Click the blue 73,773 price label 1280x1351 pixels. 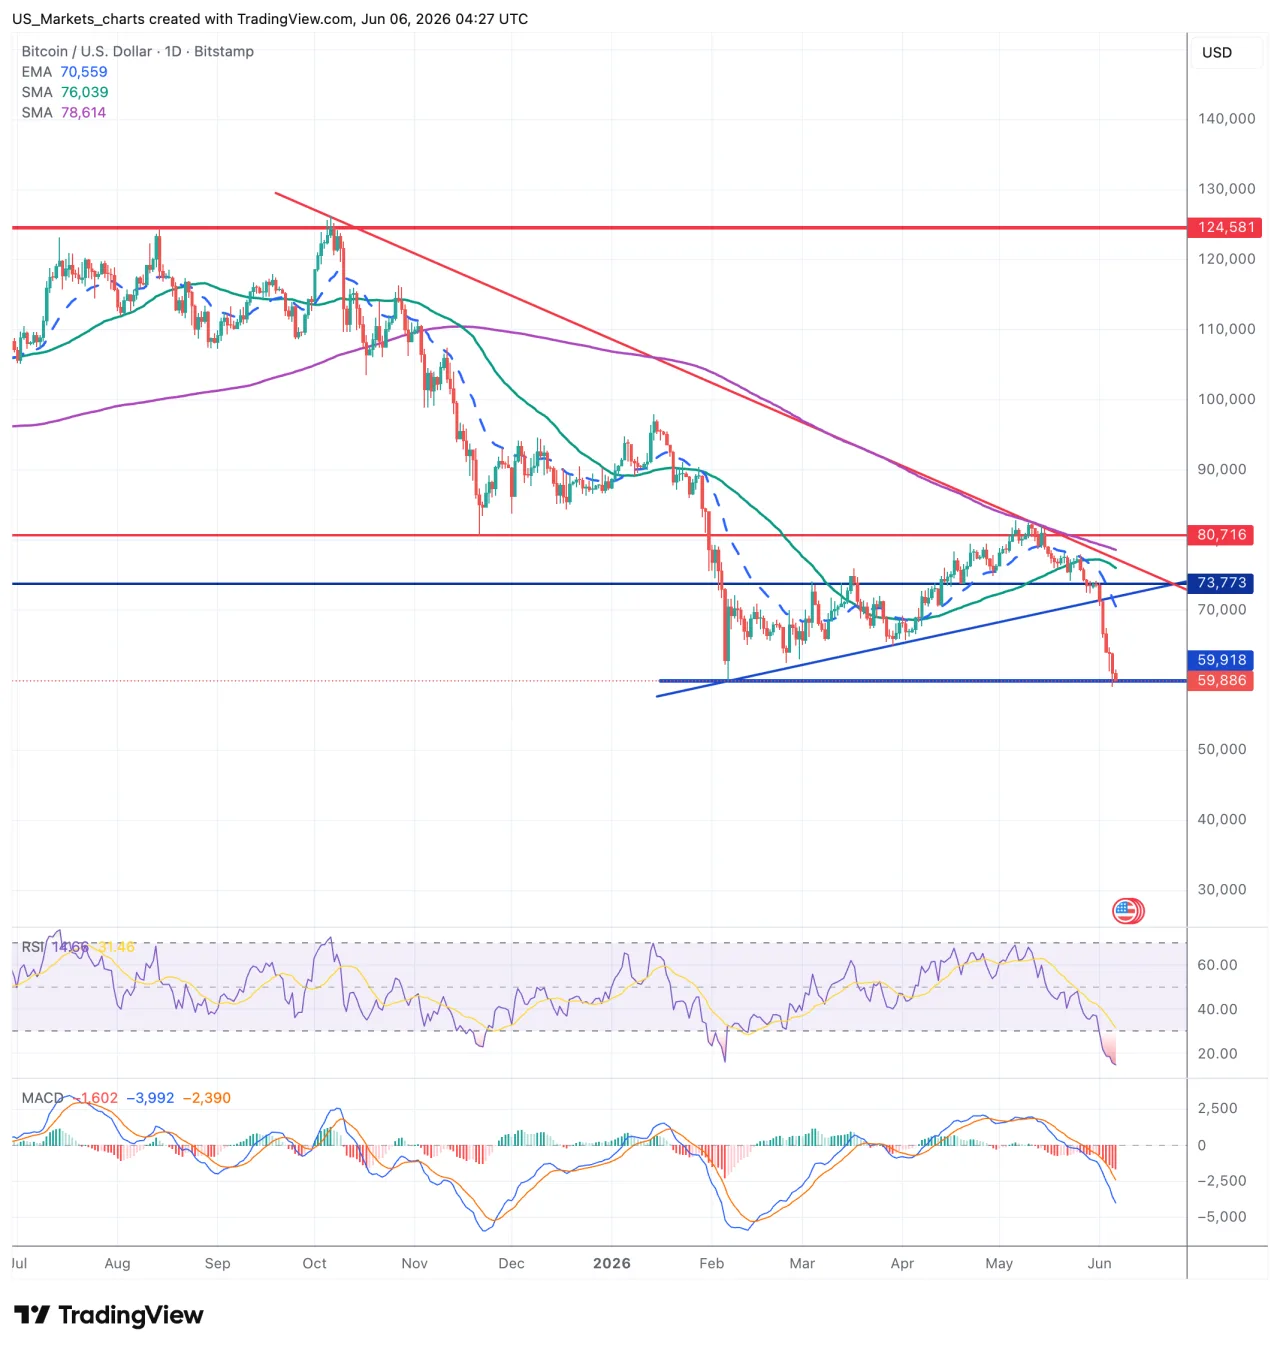point(1221,583)
